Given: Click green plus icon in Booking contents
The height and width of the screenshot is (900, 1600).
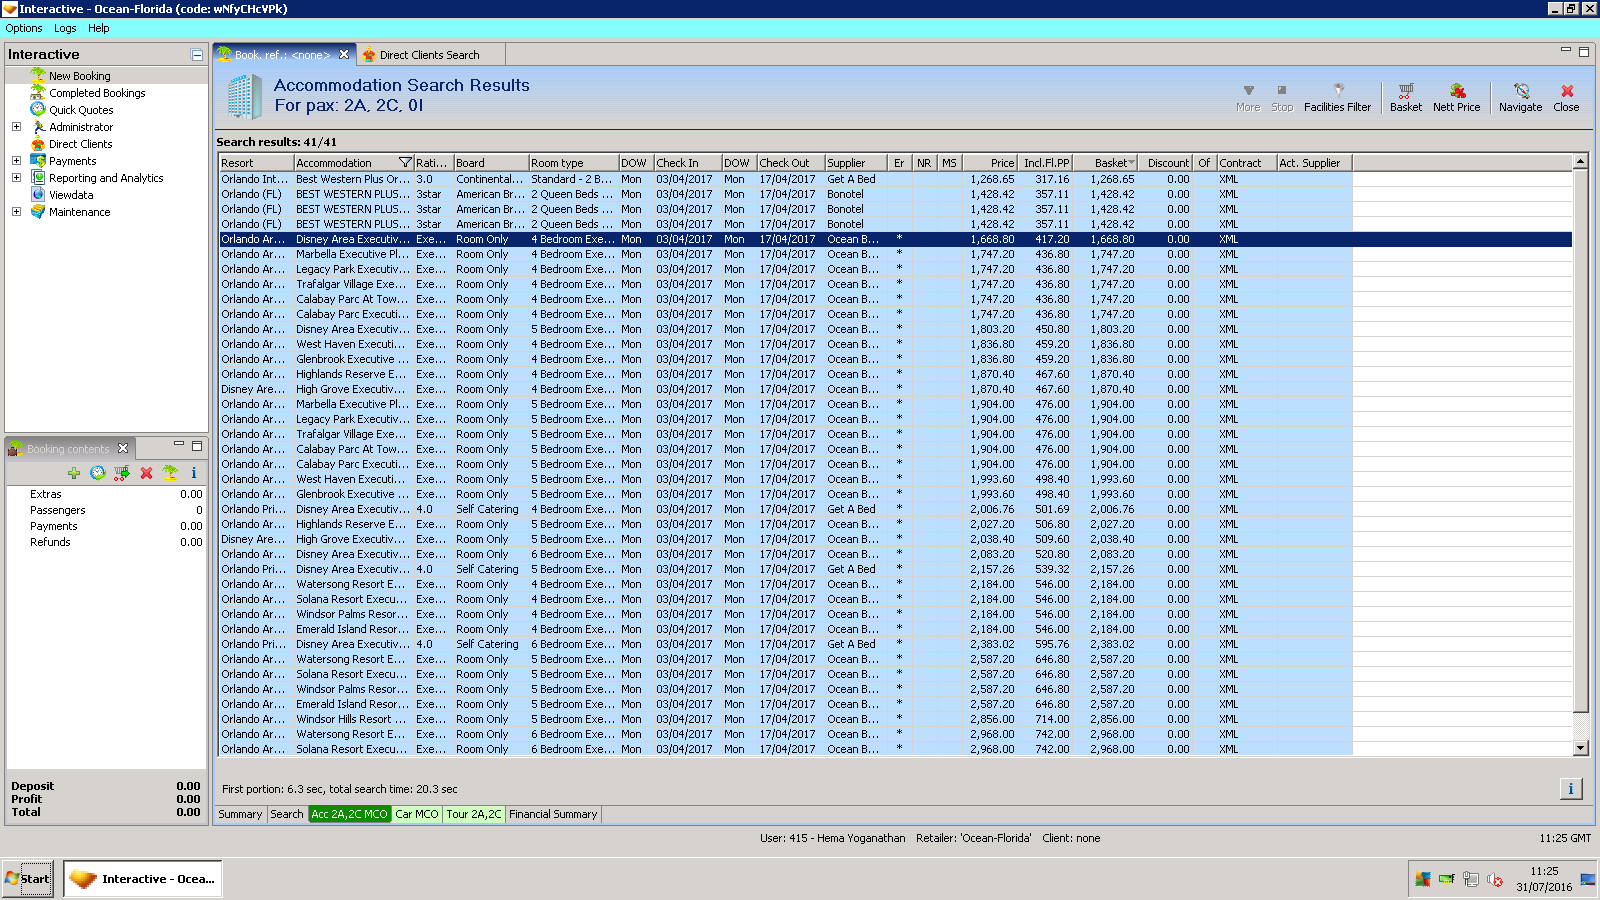Looking at the screenshot, I should click(74, 473).
